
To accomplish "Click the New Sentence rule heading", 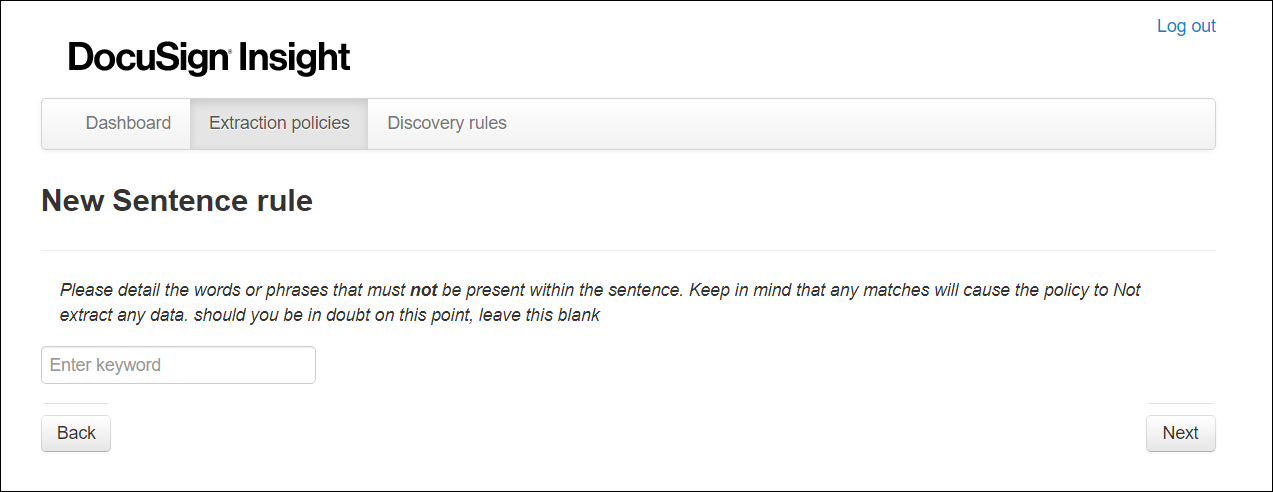I will coord(177,201).
